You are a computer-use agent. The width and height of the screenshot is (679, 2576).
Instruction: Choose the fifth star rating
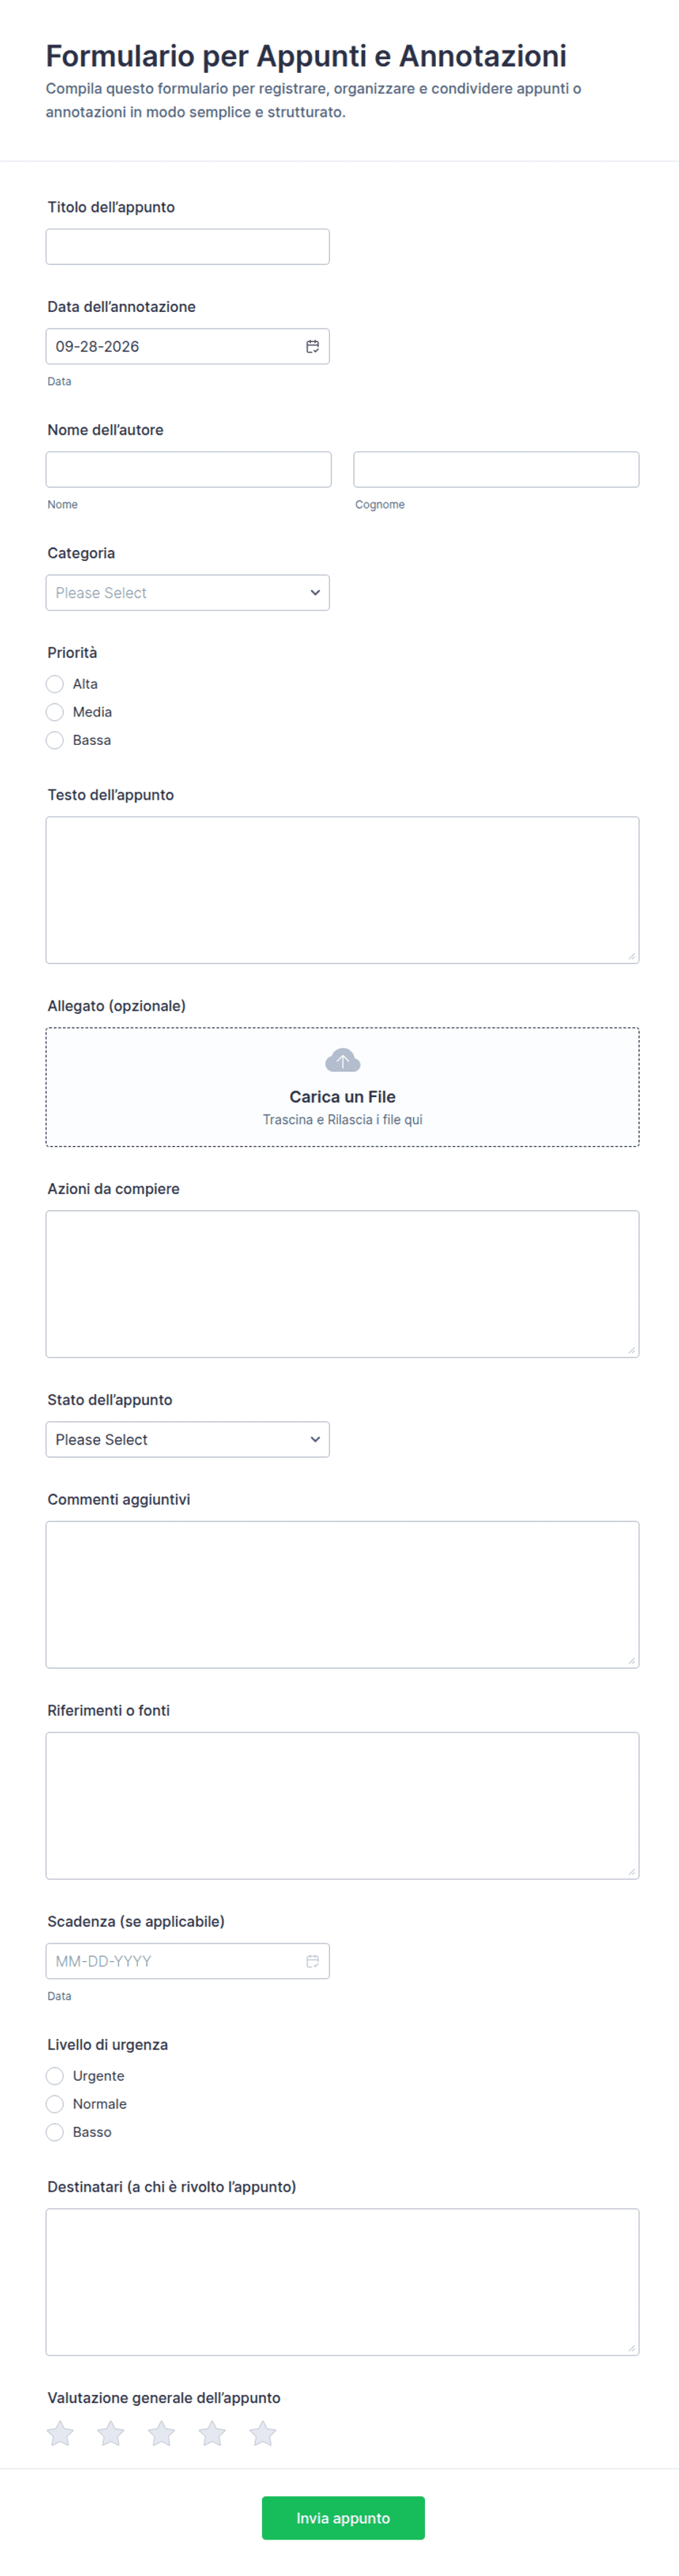click(x=263, y=2433)
